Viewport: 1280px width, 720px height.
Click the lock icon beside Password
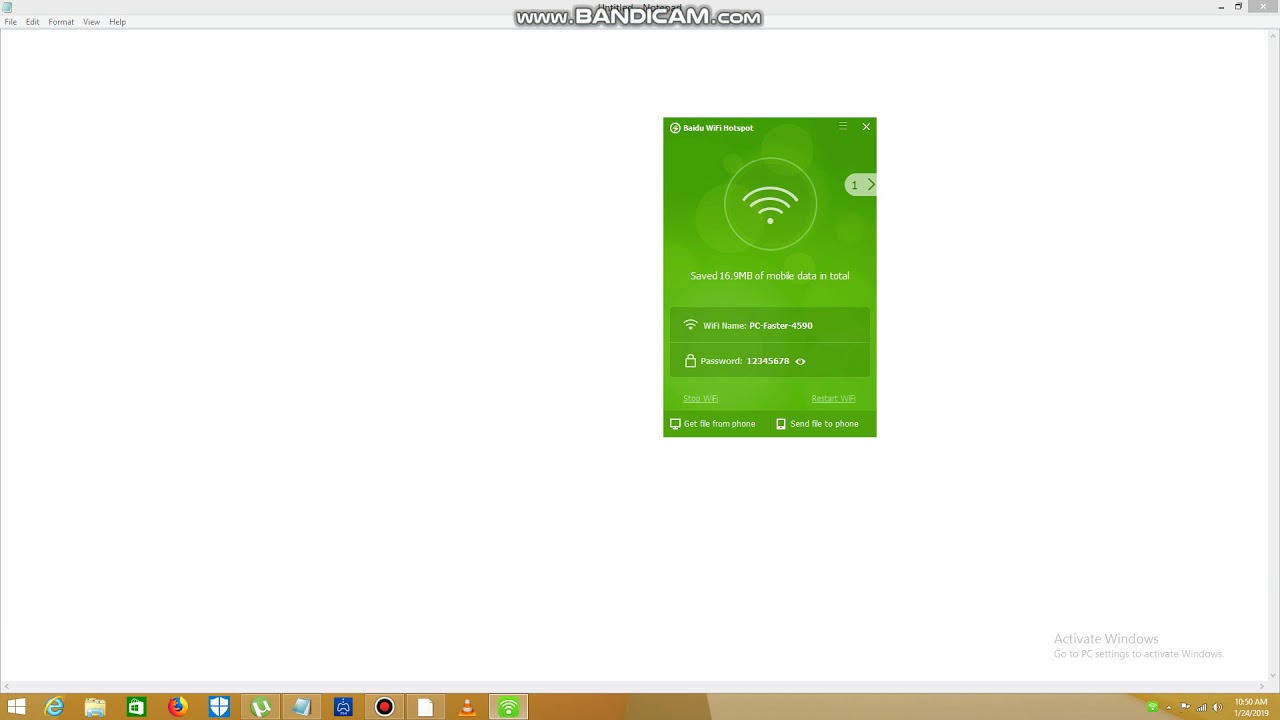(690, 361)
